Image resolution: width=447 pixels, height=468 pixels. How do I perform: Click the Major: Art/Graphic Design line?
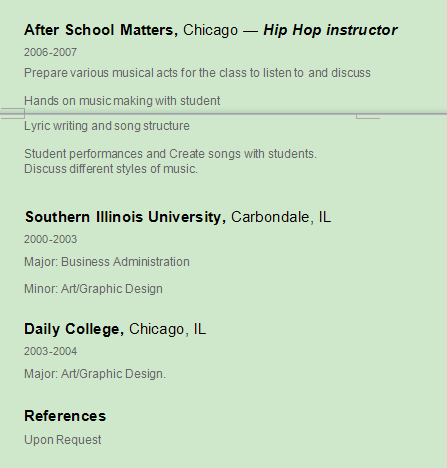pyautogui.click(x=95, y=374)
